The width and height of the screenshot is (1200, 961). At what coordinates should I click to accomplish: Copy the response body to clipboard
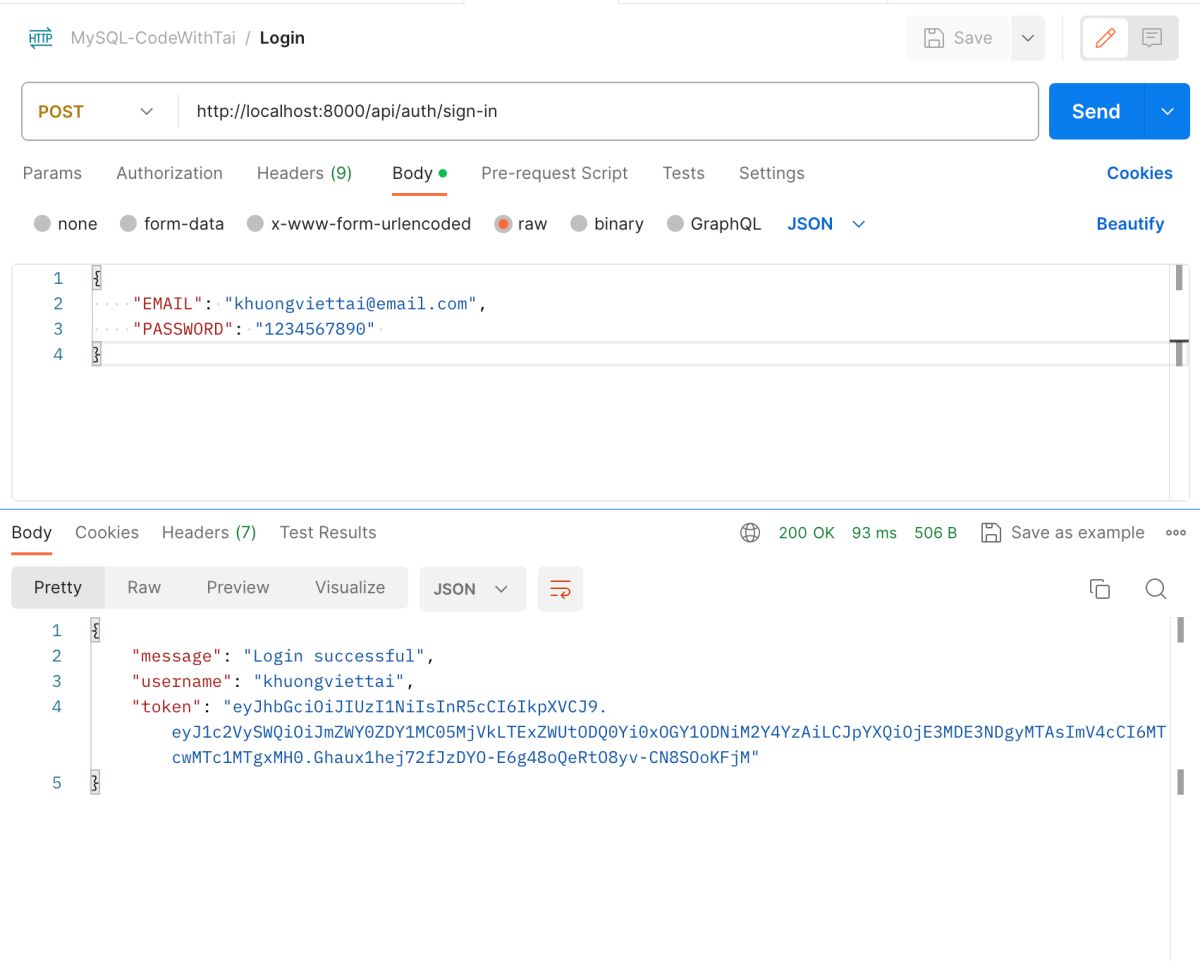click(x=1100, y=589)
